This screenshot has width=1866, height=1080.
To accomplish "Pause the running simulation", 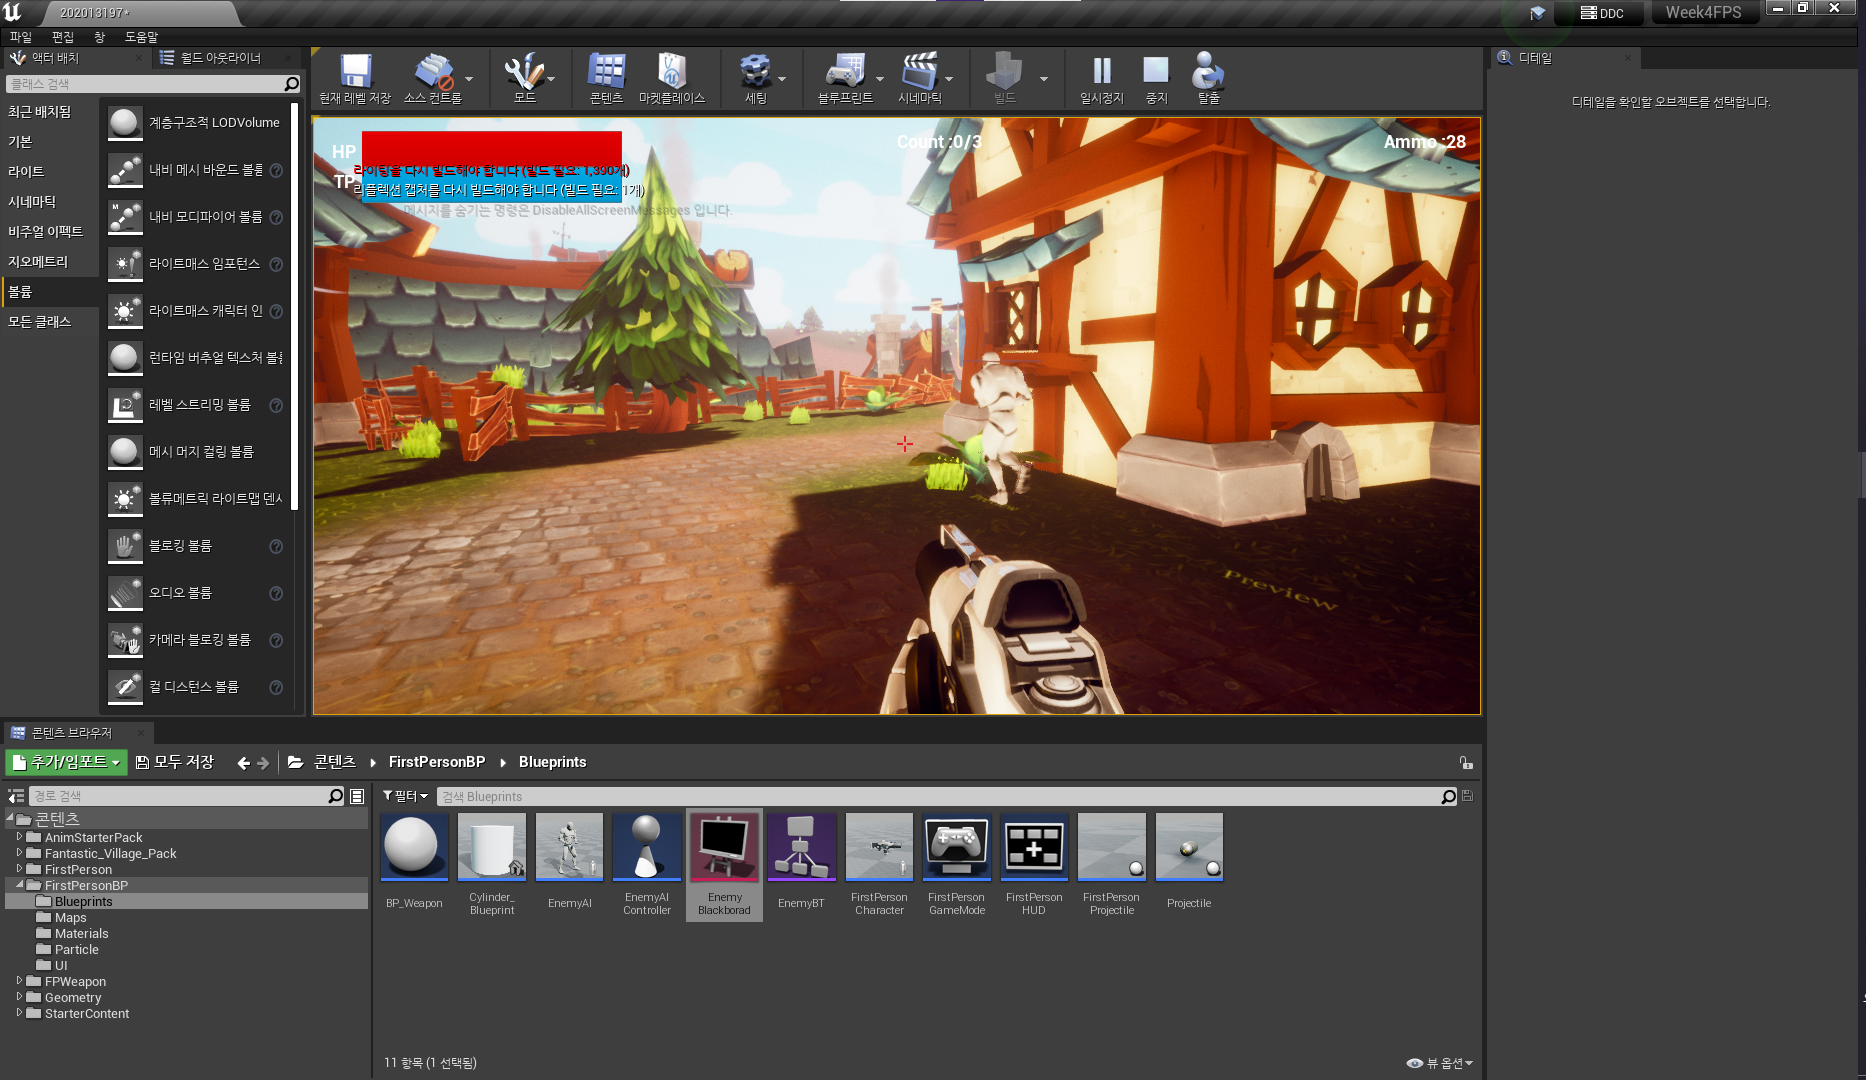I will pyautogui.click(x=1101, y=78).
